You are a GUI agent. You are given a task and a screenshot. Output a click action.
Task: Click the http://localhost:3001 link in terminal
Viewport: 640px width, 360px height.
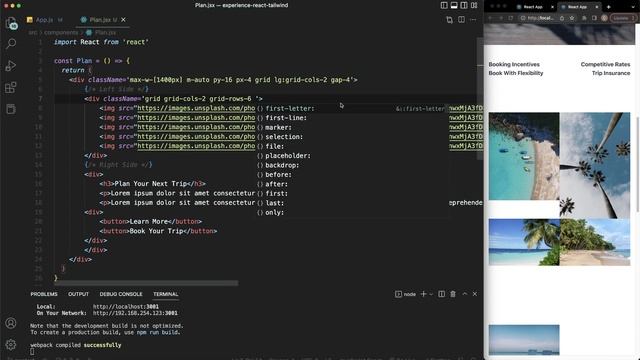(x=126, y=307)
